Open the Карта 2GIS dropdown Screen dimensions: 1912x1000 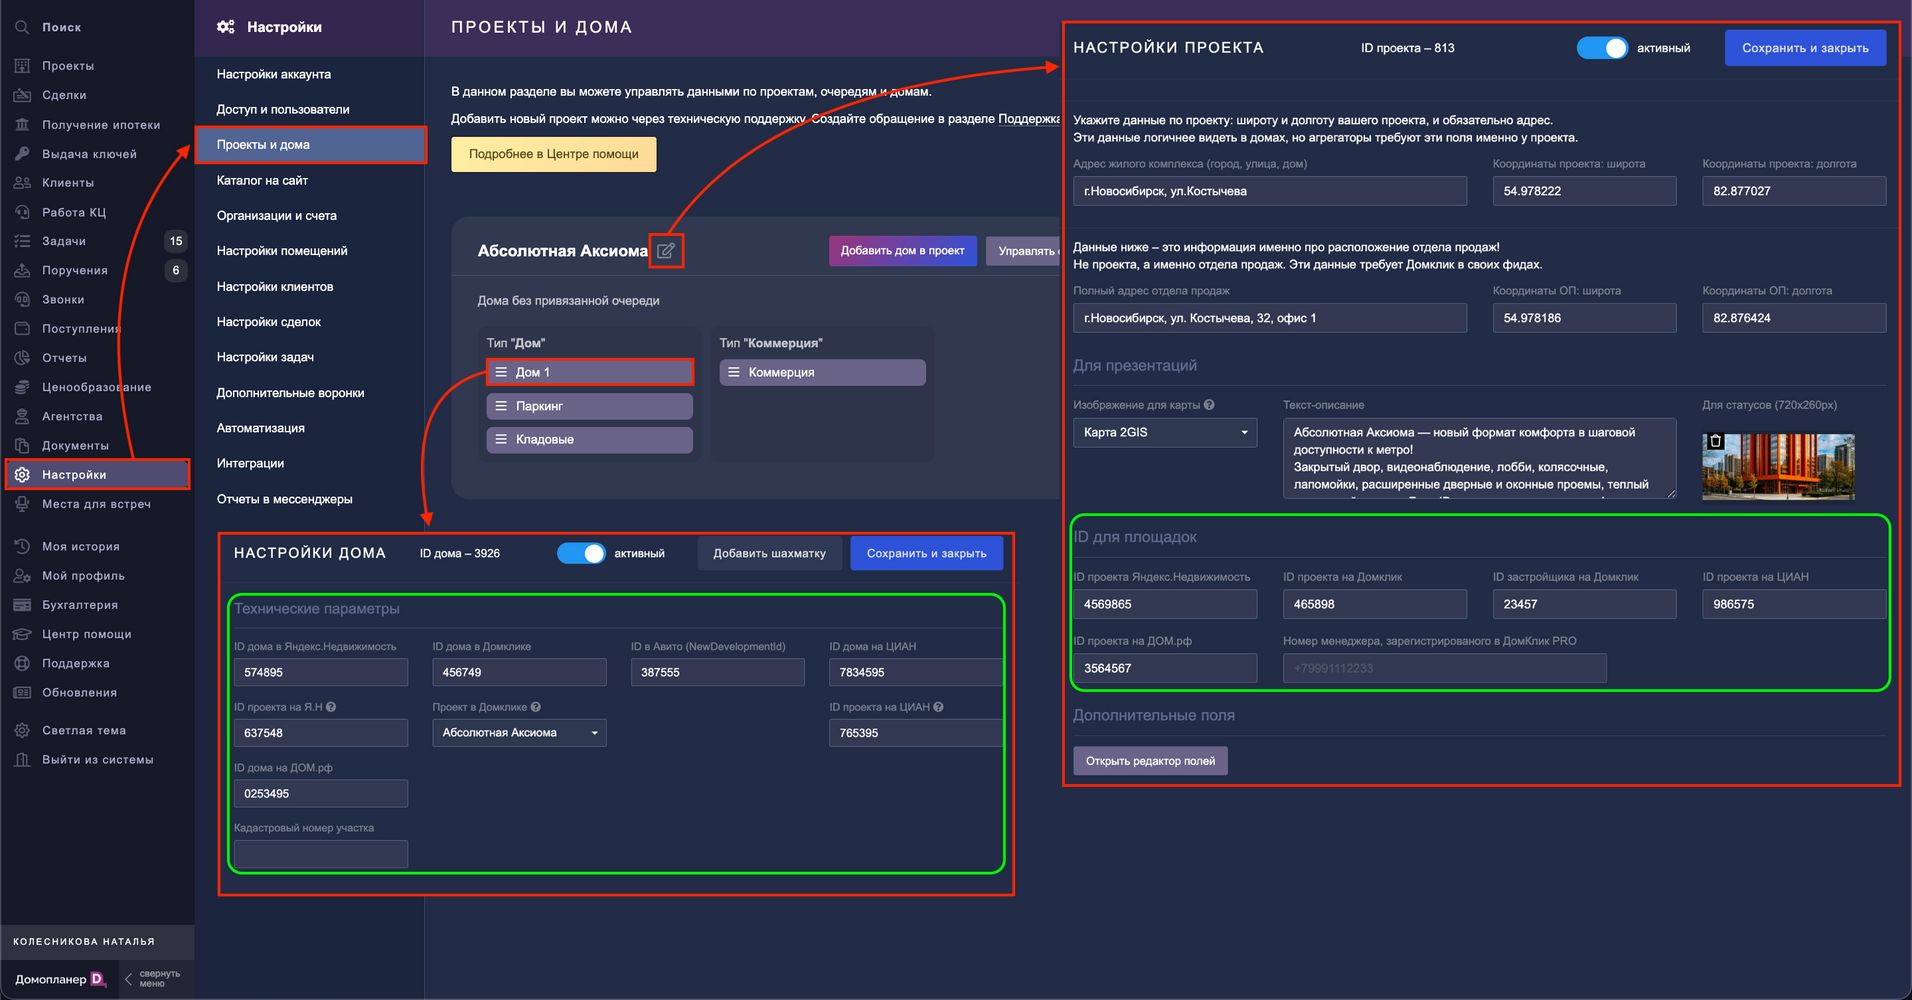(1164, 432)
